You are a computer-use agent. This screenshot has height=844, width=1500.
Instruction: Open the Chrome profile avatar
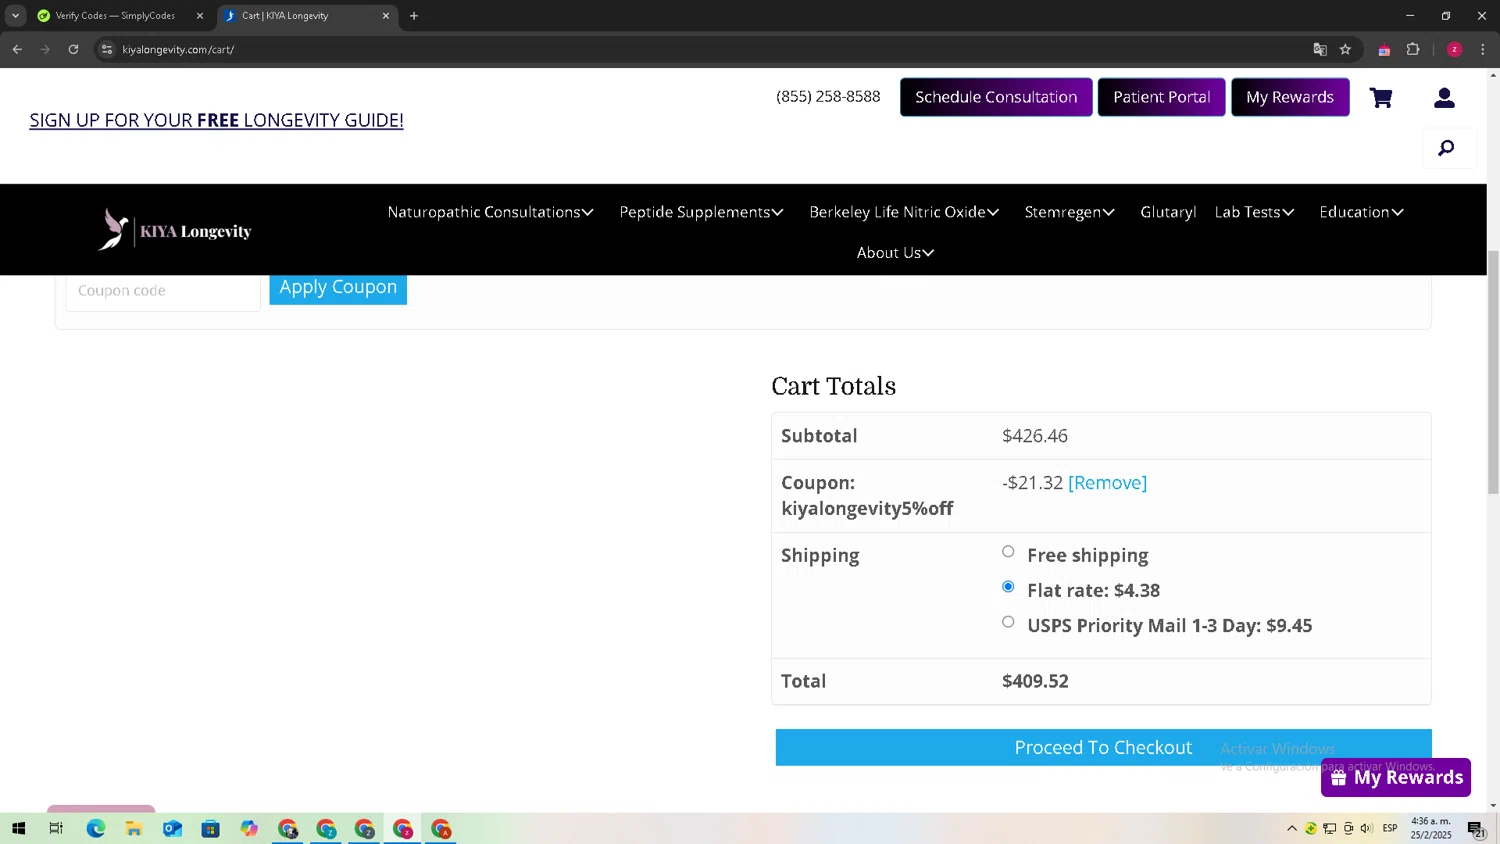coord(1454,49)
